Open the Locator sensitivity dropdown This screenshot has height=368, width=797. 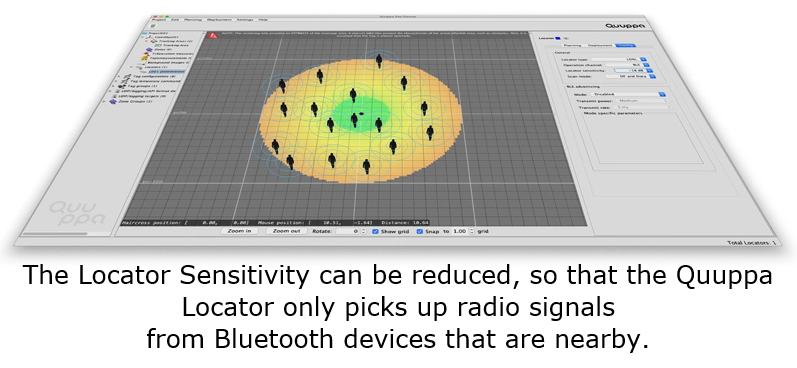coord(633,71)
